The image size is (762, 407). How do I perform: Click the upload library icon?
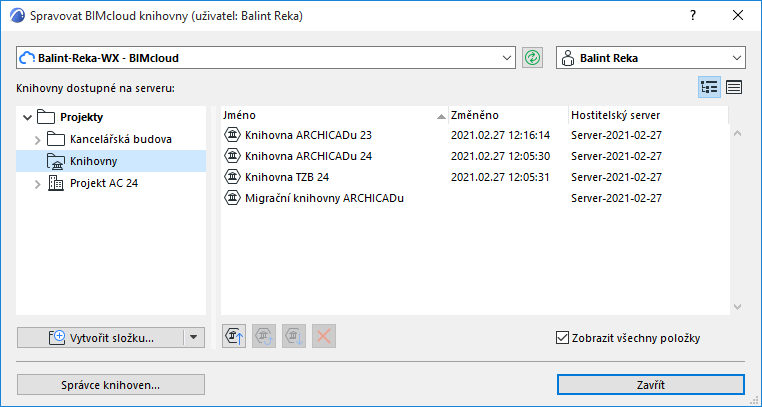[234, 336]
